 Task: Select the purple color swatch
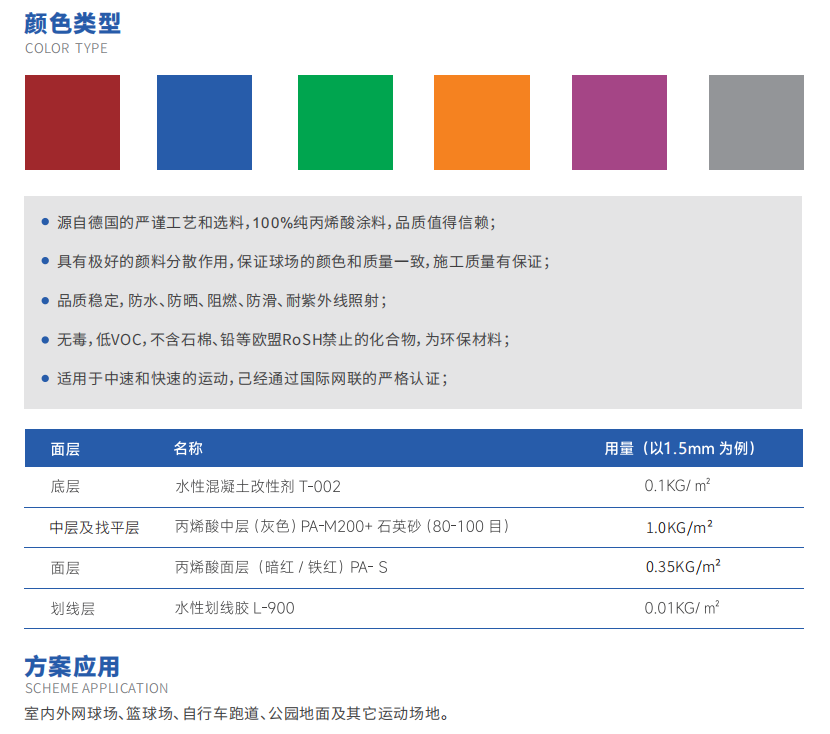click(x=619, y=122)
